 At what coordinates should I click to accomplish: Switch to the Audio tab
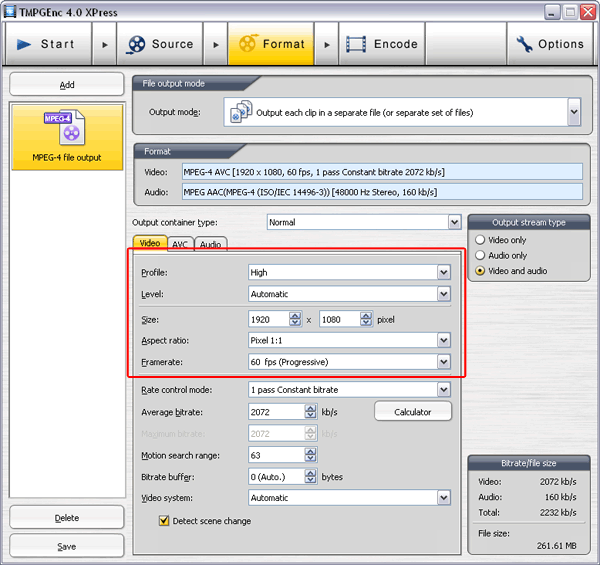click(x=210, y=243)
